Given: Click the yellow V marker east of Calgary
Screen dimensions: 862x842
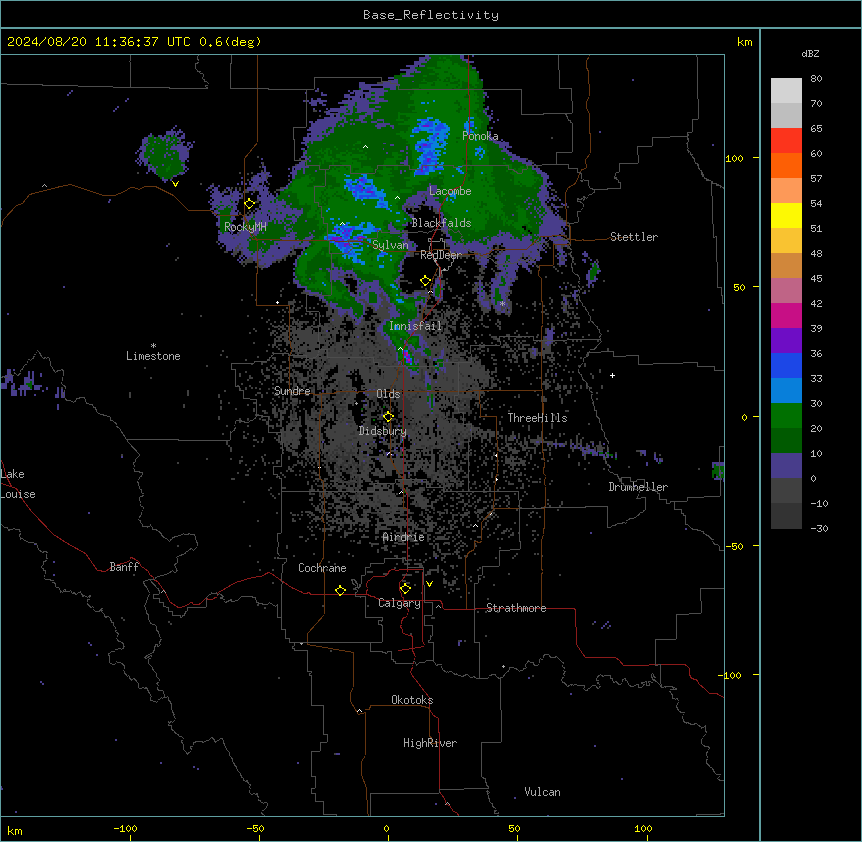Looking at the screenshot, I should (x=429, y=584).
